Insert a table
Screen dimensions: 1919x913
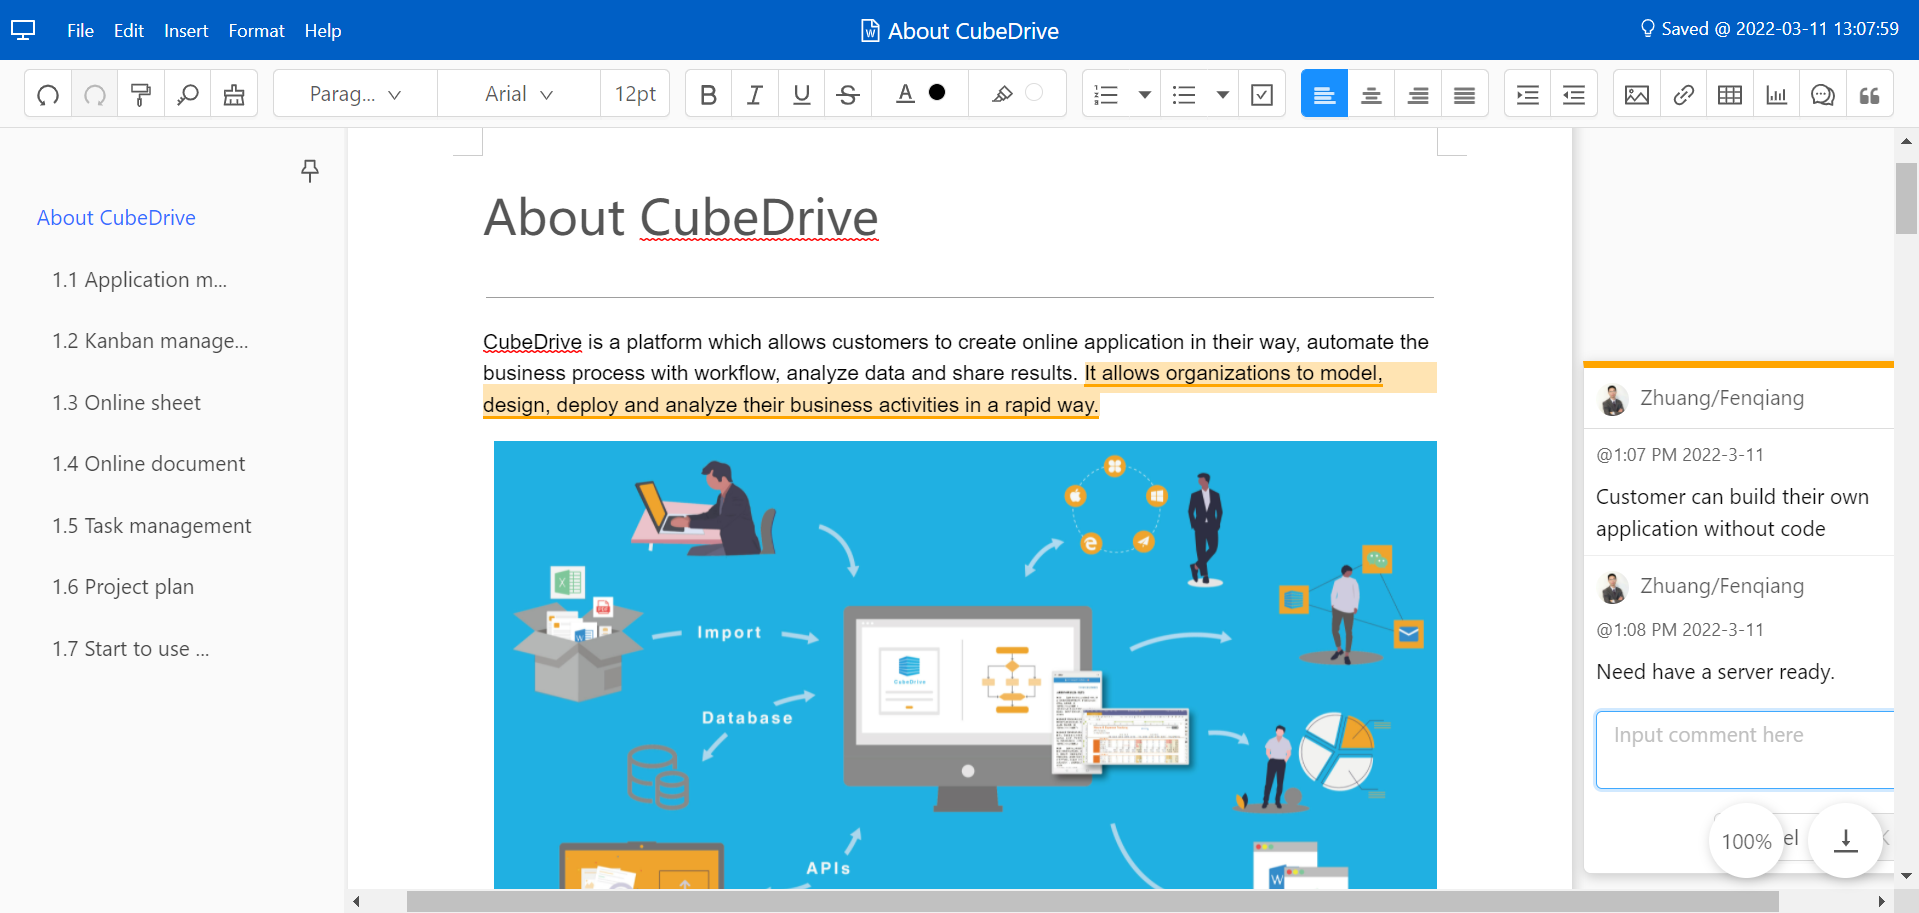1730,94
